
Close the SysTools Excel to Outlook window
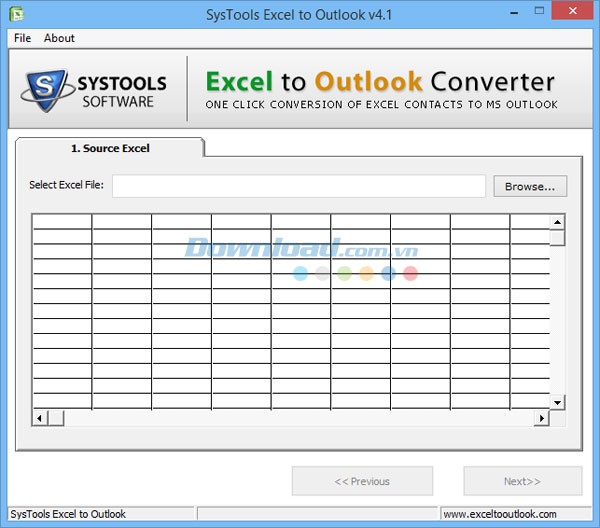(572, 11)
